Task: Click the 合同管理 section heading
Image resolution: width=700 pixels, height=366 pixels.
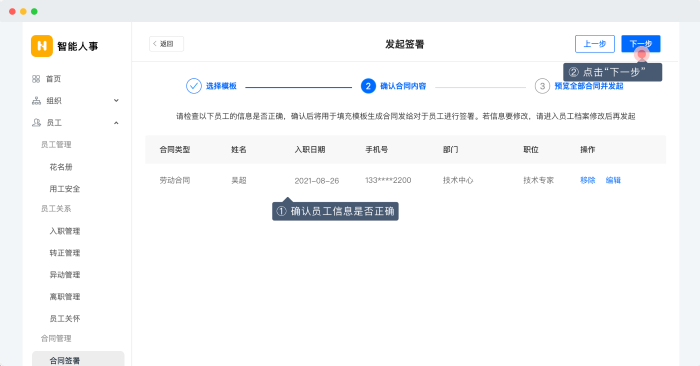Action: pos(56,338)
